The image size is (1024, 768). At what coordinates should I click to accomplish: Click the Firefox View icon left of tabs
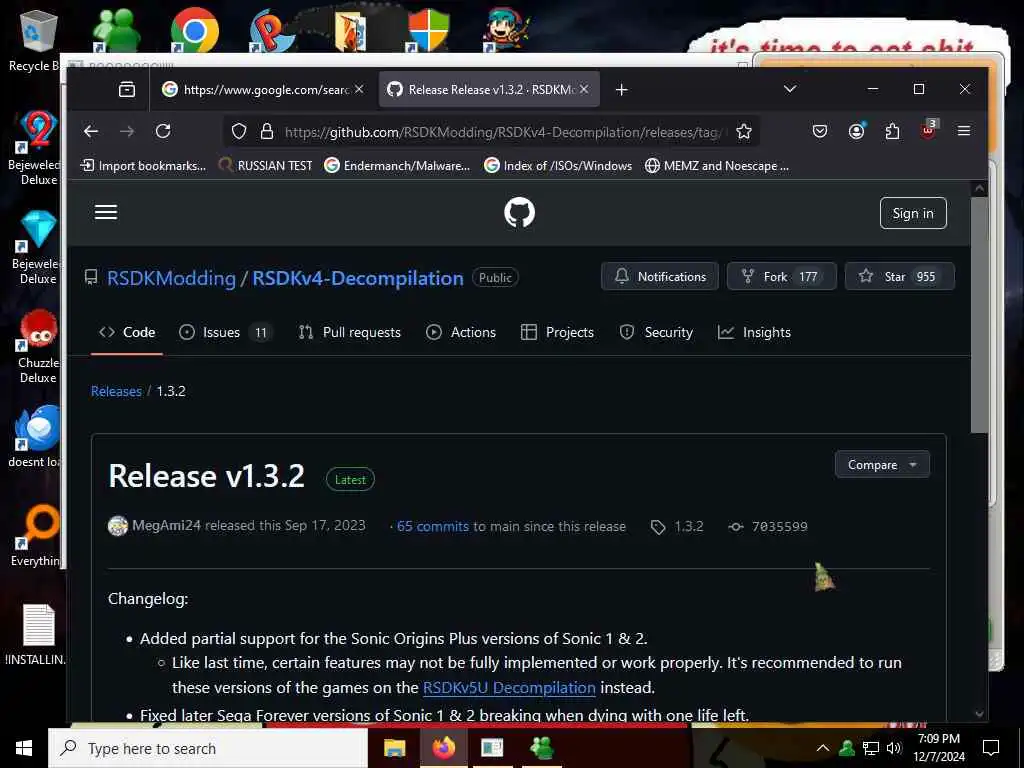click(127, 89)
